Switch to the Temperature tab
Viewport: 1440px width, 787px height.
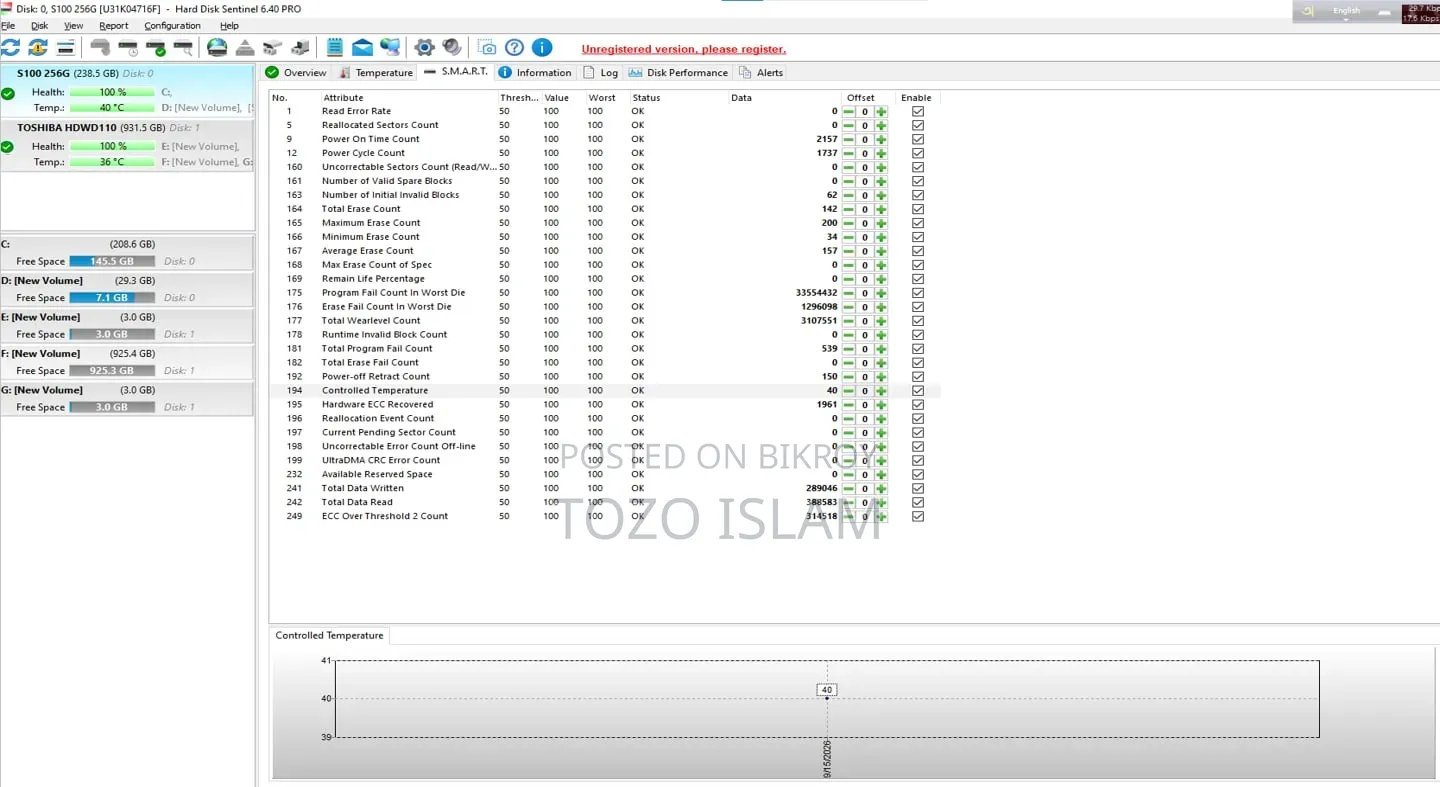point(376,73)
